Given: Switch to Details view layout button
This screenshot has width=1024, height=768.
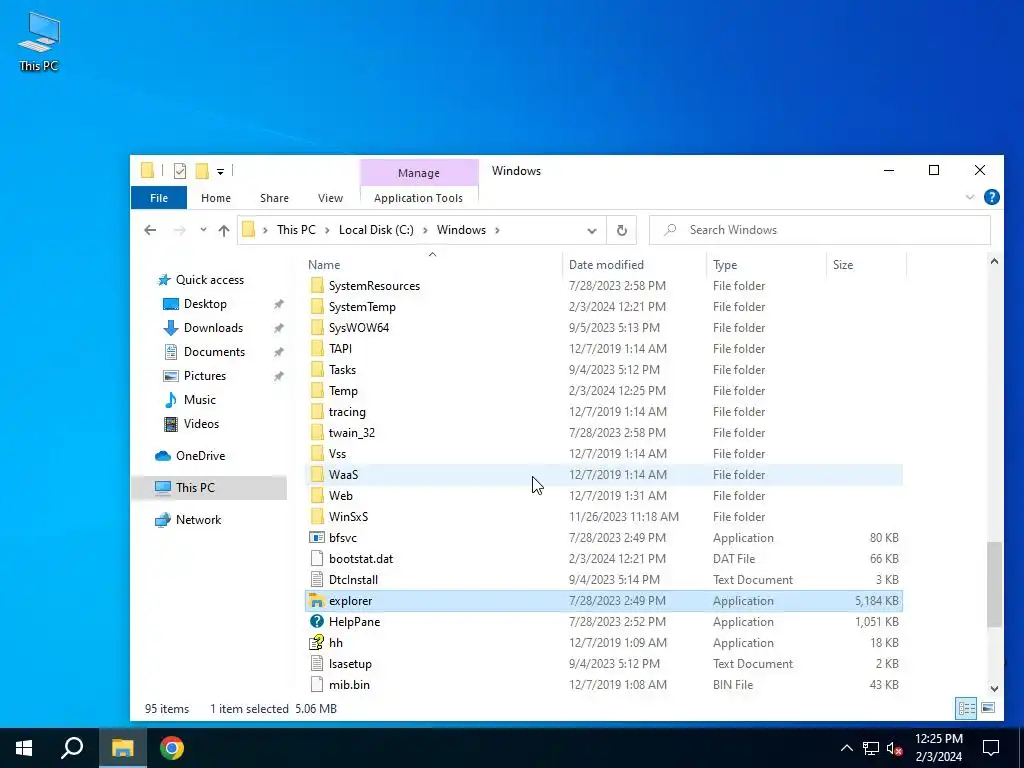Looking at the screenshot, I should 967,708.
